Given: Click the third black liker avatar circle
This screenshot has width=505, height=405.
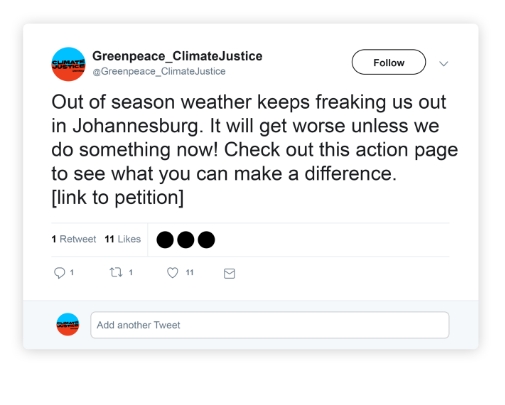Looking at the screenshot, I should click(206, 240).
